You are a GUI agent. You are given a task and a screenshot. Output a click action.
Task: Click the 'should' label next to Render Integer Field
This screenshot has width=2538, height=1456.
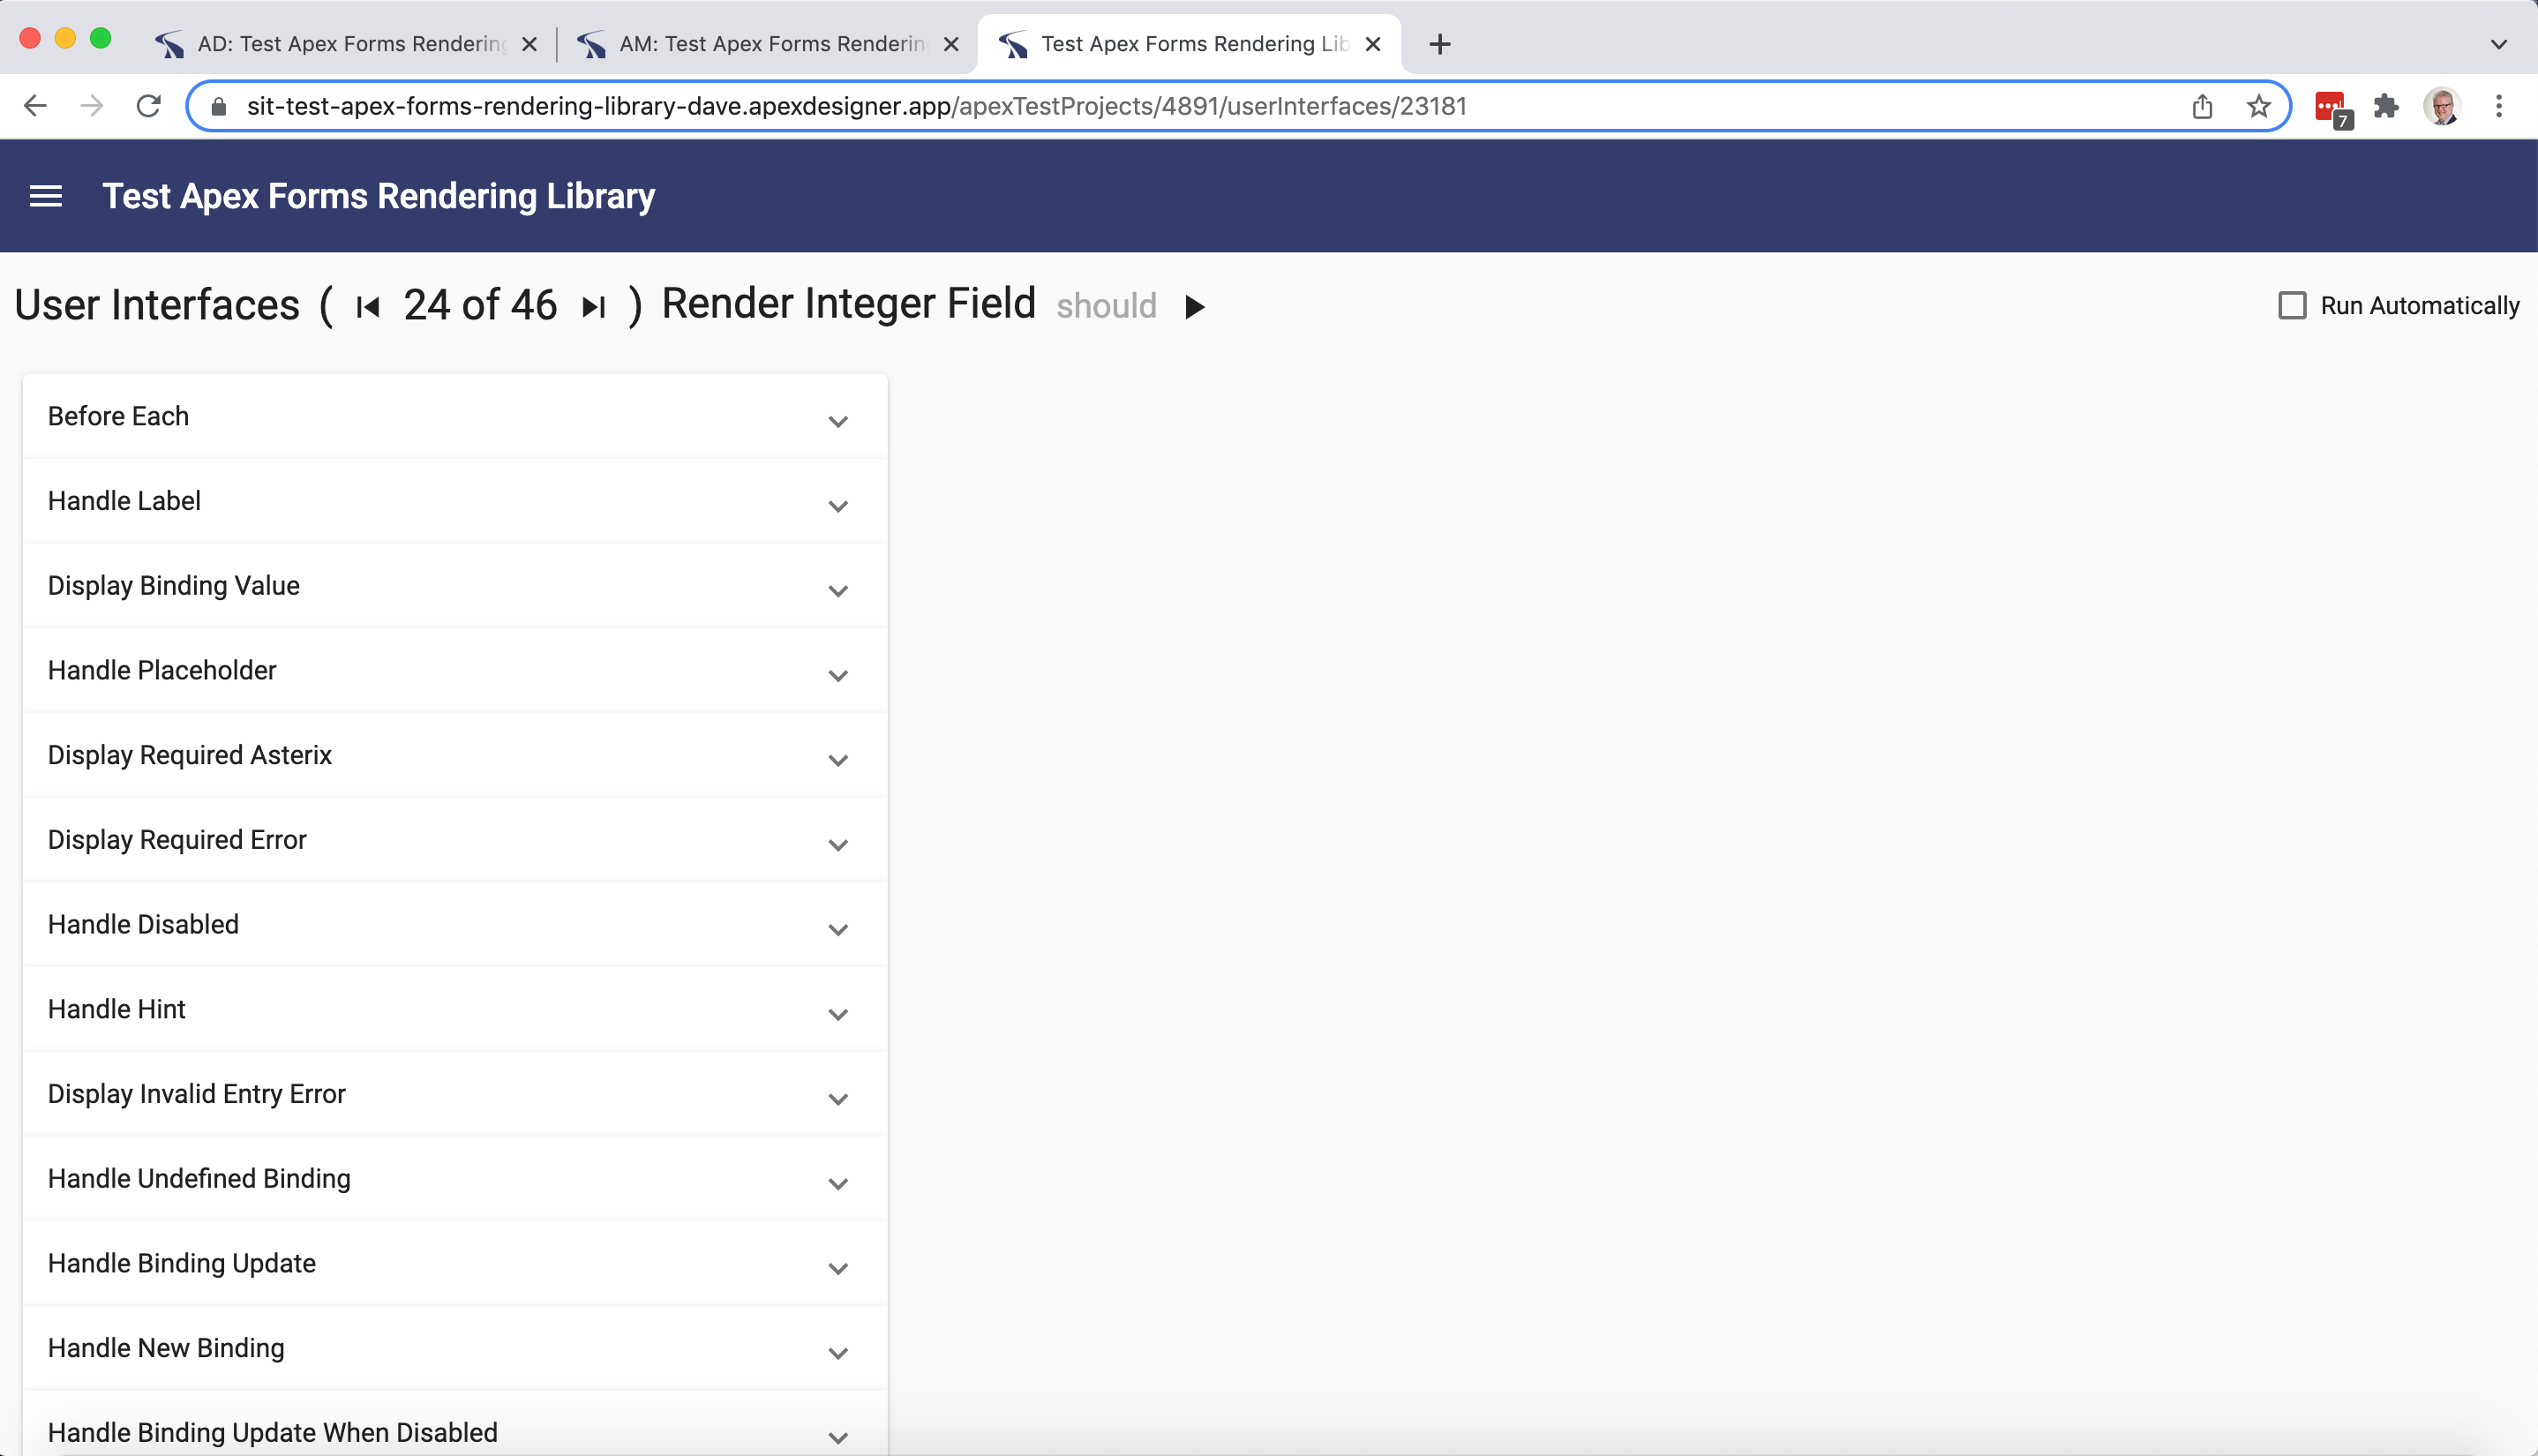pyautogui.click(x=1108, y=305)
